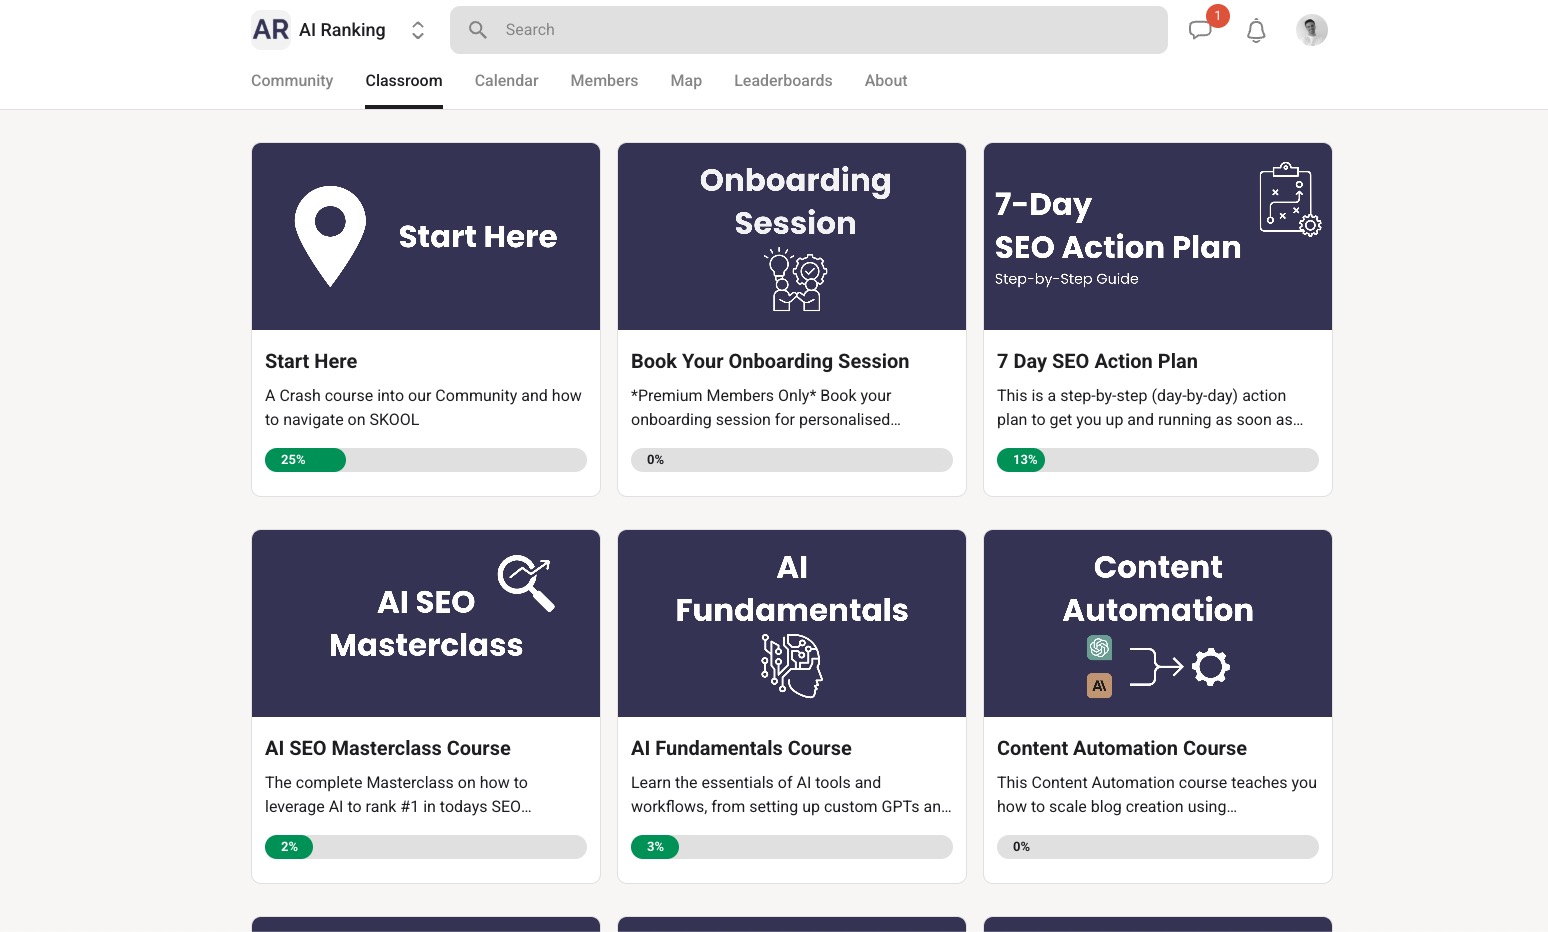Click the AR community logo

(x=270, y=30)
